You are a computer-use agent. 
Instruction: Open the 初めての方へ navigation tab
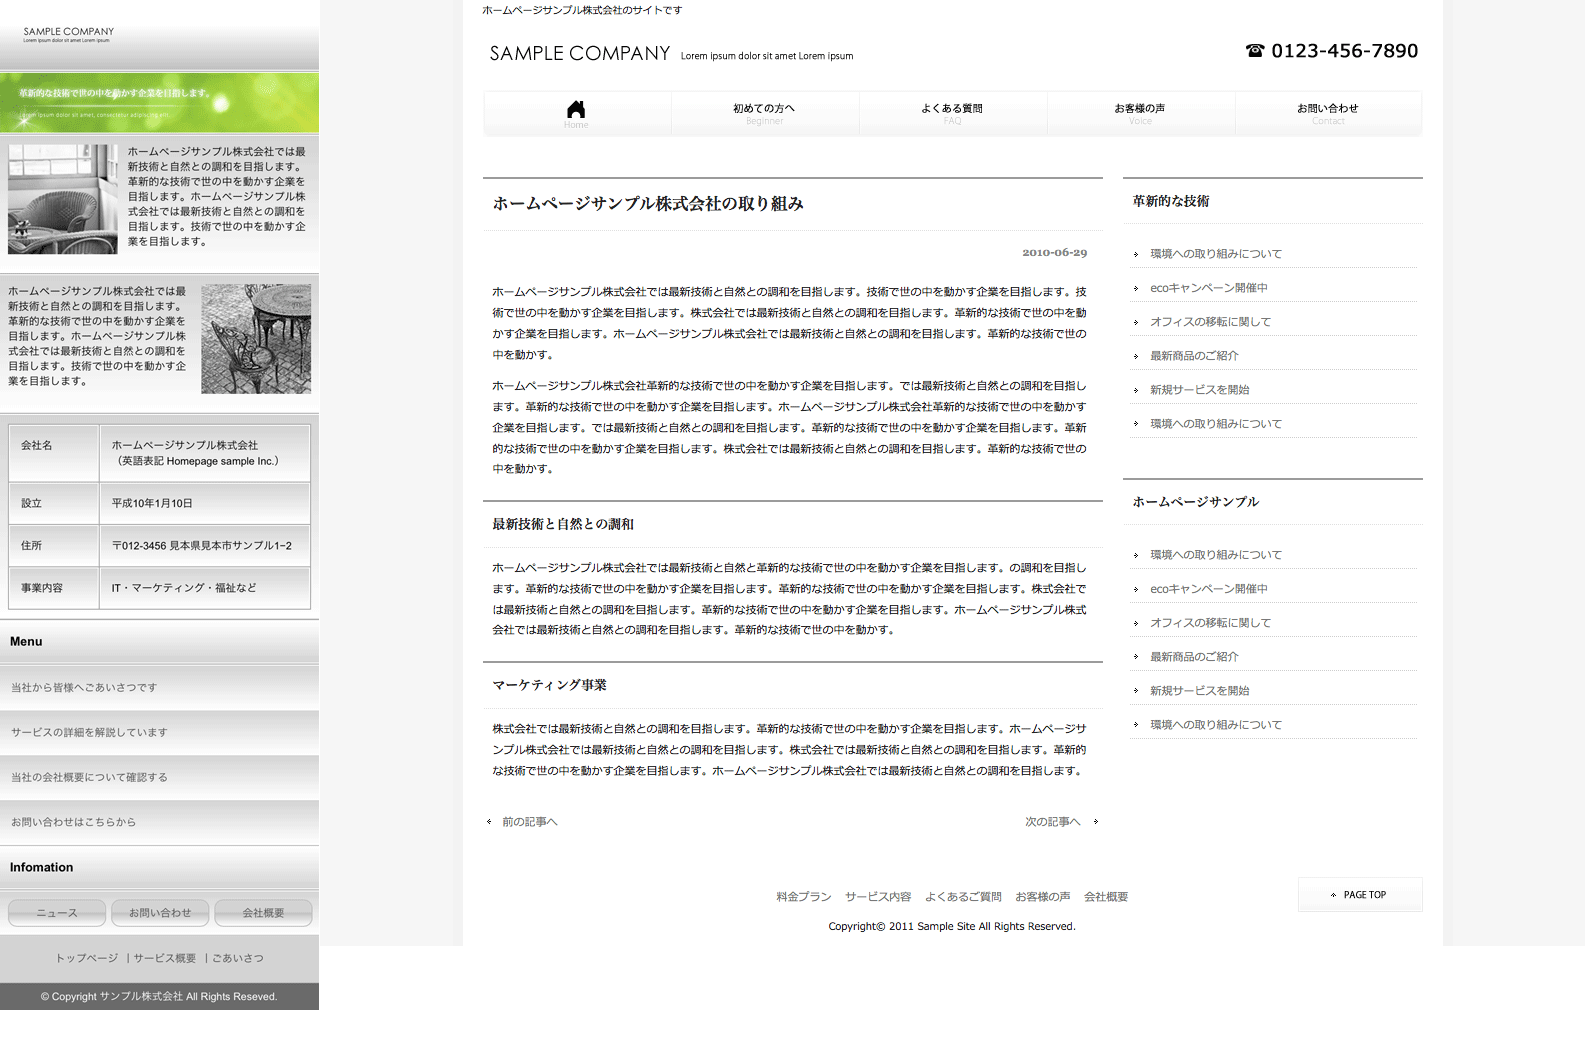tap(764, 113)
